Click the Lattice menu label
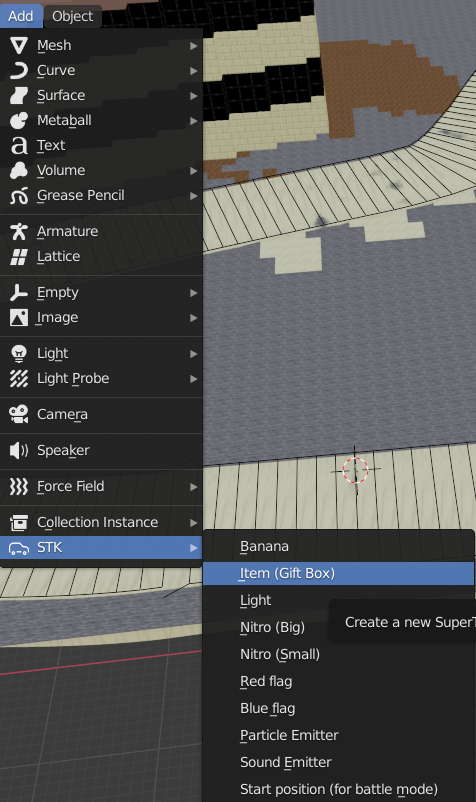Viewport: 476px width, 802px height. click(x=58, y=256)
